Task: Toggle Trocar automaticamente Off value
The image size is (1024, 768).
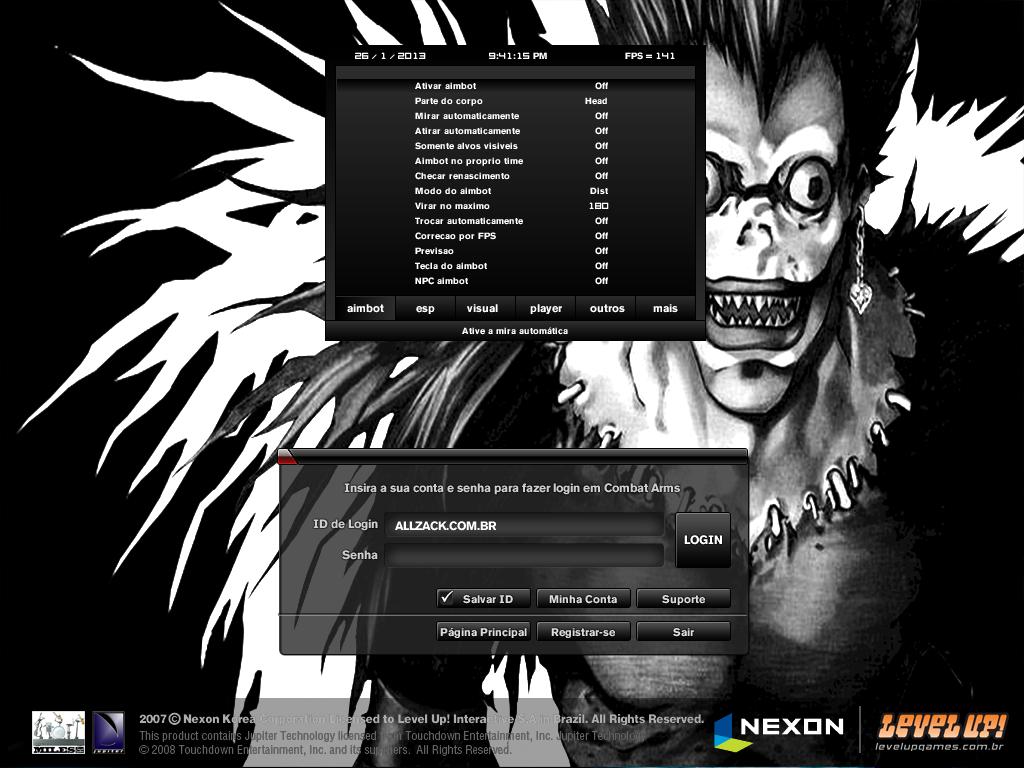Action: pyautogui.click(x=601, y=221)
